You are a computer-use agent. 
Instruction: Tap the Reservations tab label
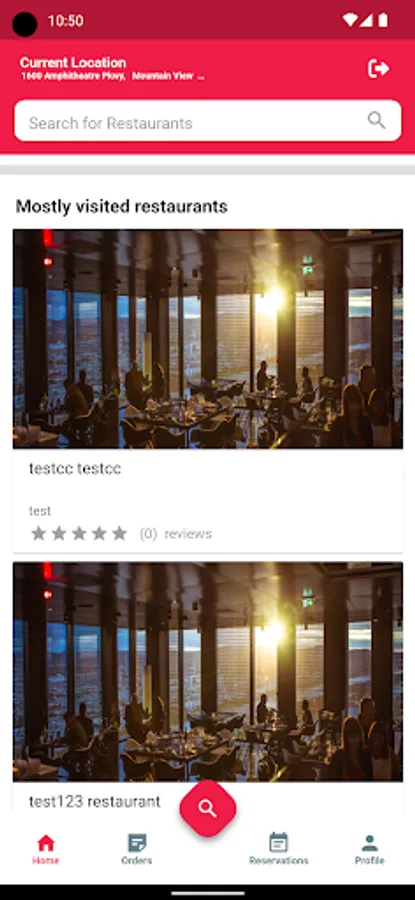(278, 860)
